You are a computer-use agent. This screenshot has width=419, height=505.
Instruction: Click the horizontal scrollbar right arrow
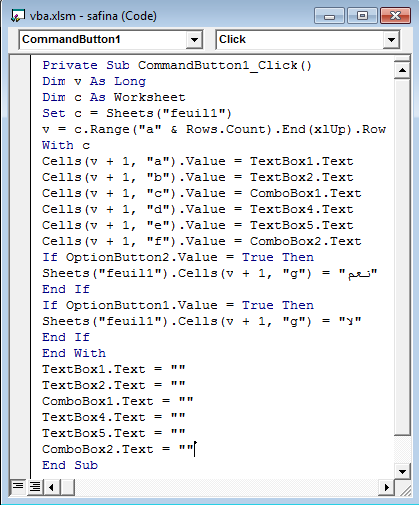tap(386, 487)
